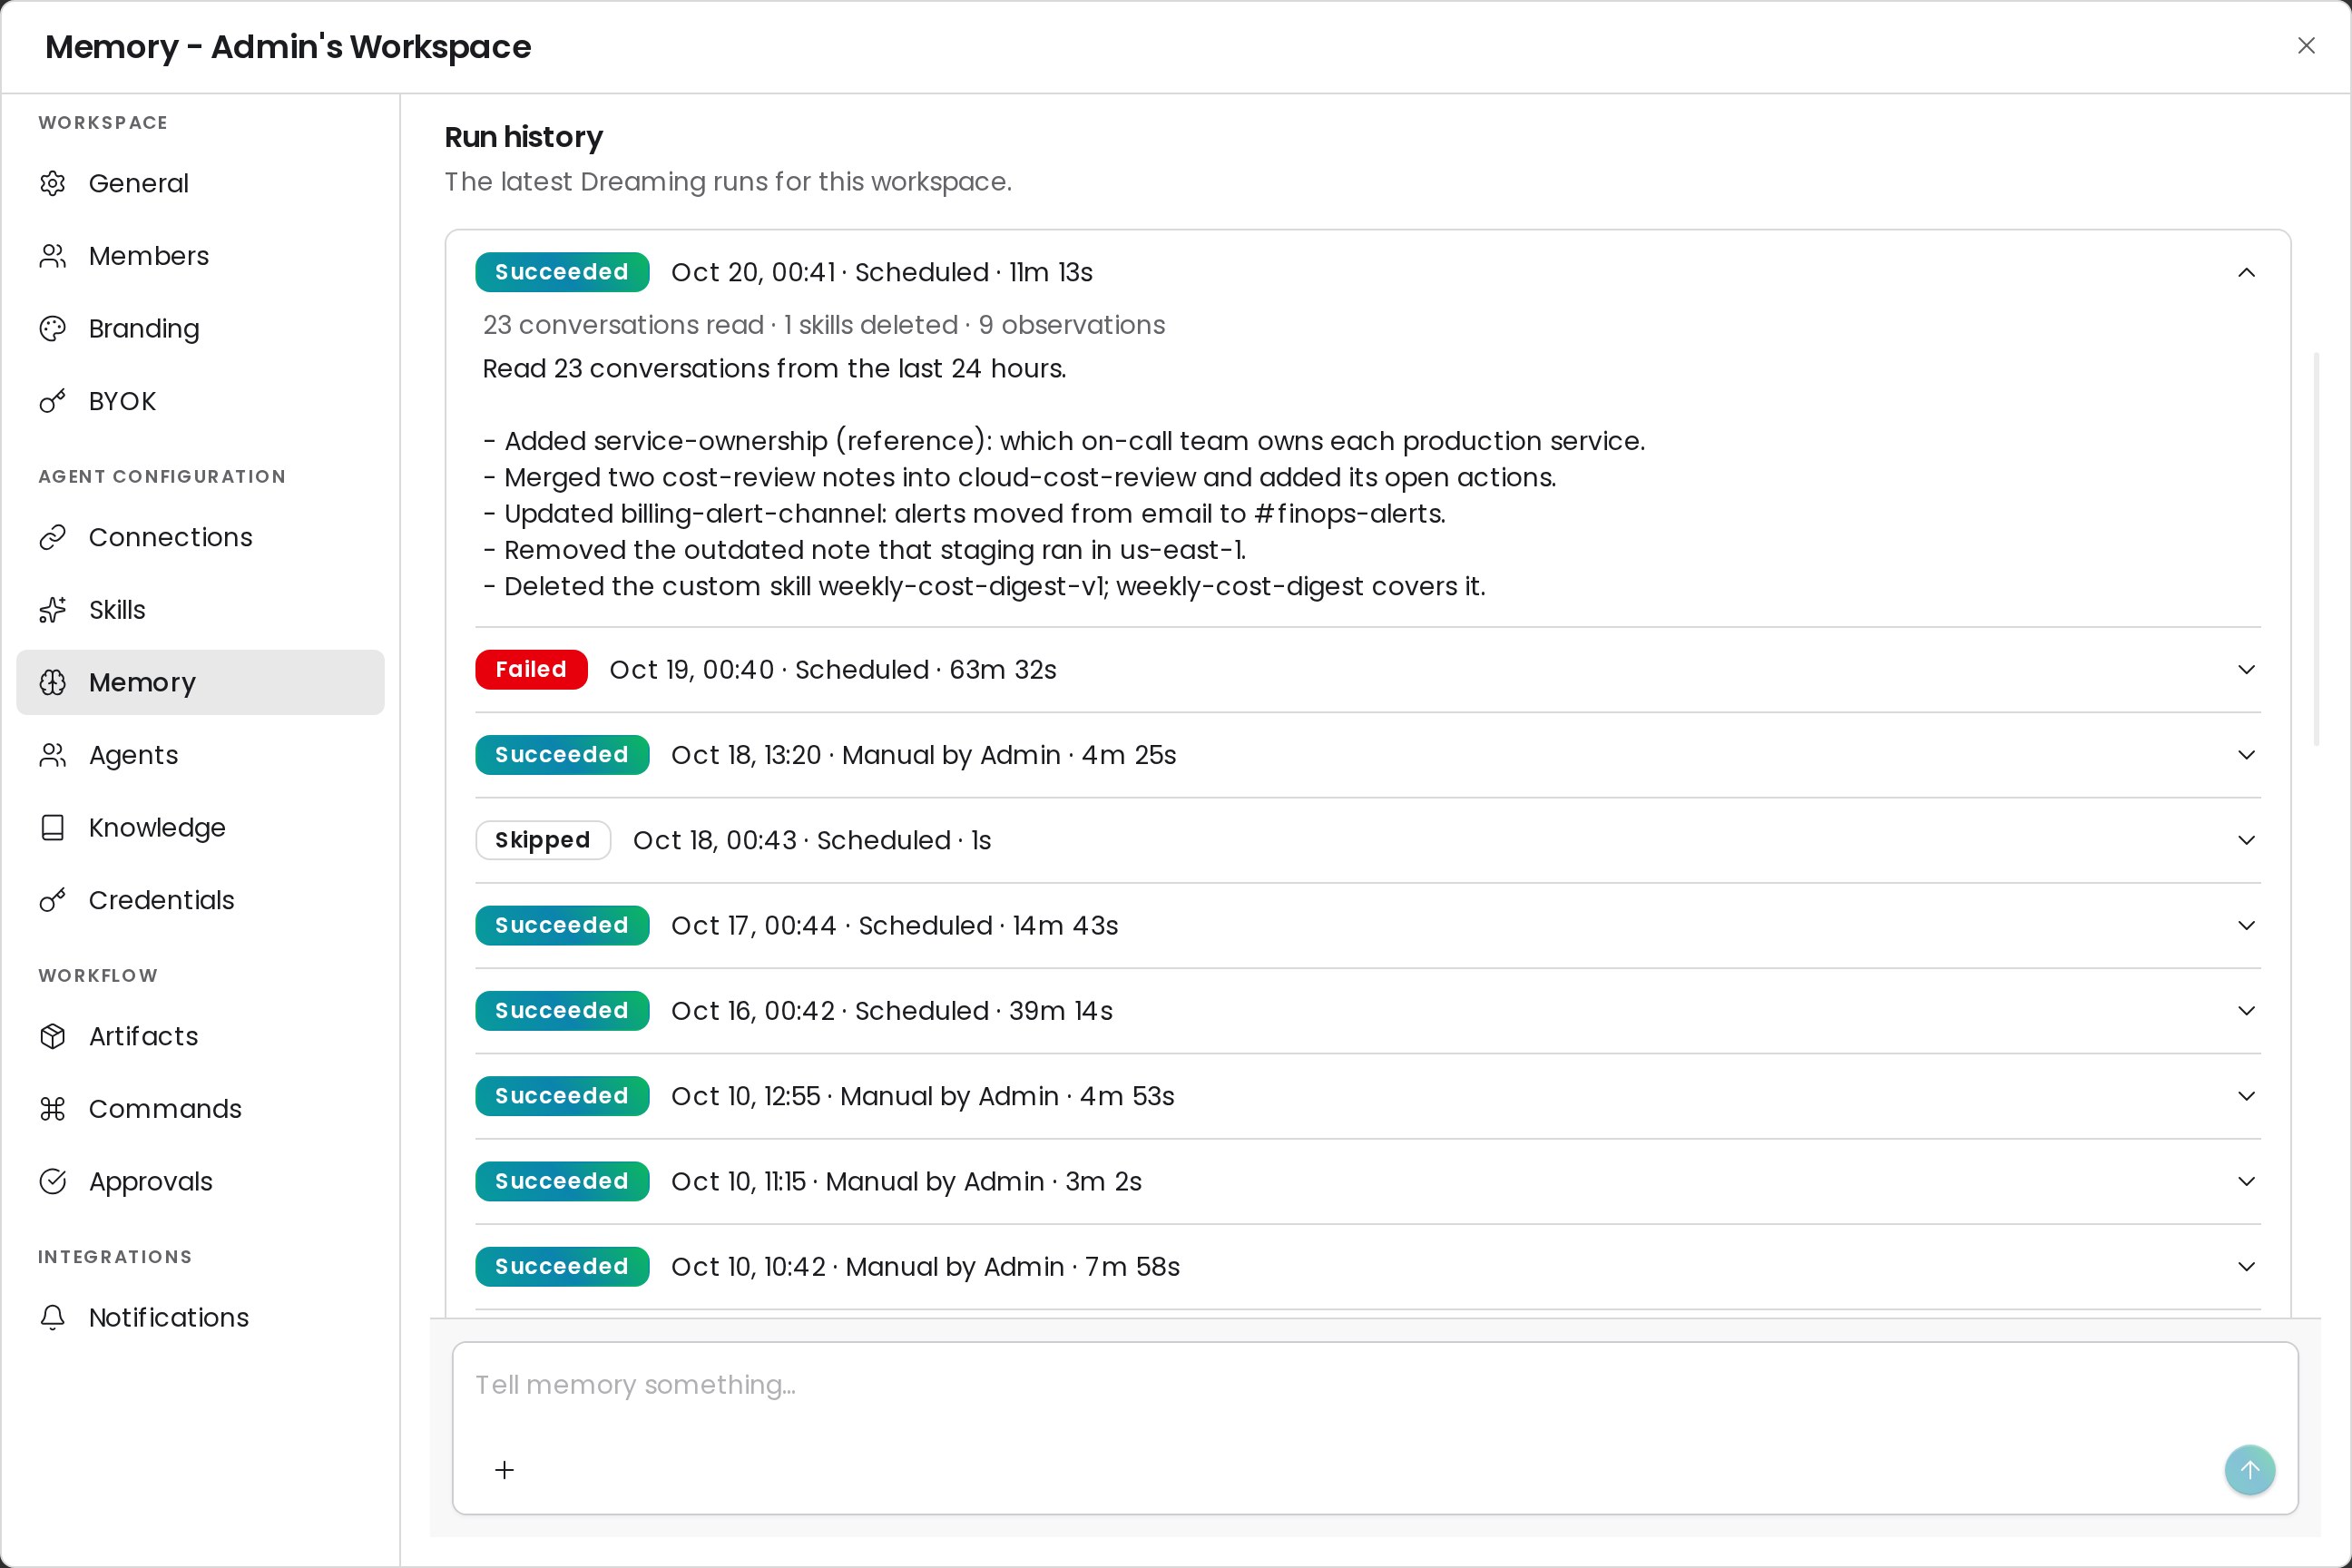Click the Memory brain icon

[53, 682]
